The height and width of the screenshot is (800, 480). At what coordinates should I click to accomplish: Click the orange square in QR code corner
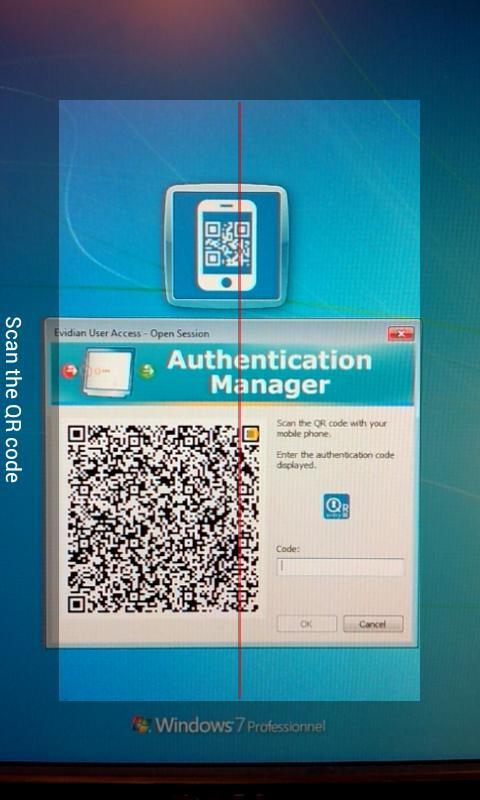pos(250,434)
